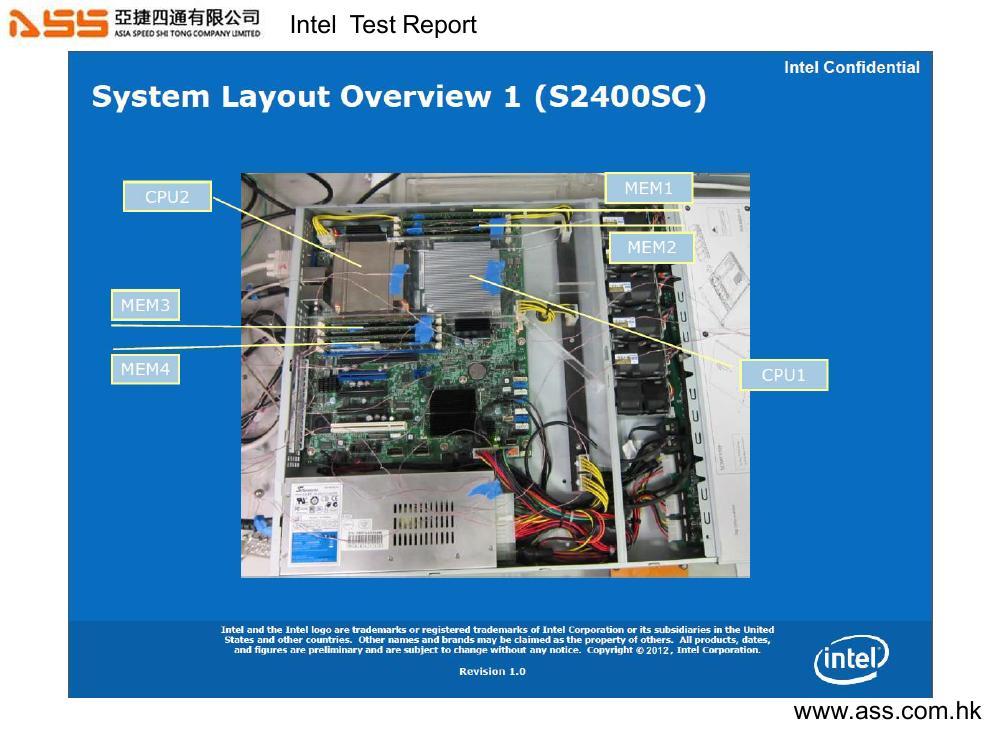
Task: Click the Intel Confidential notice
Action: 851,67
